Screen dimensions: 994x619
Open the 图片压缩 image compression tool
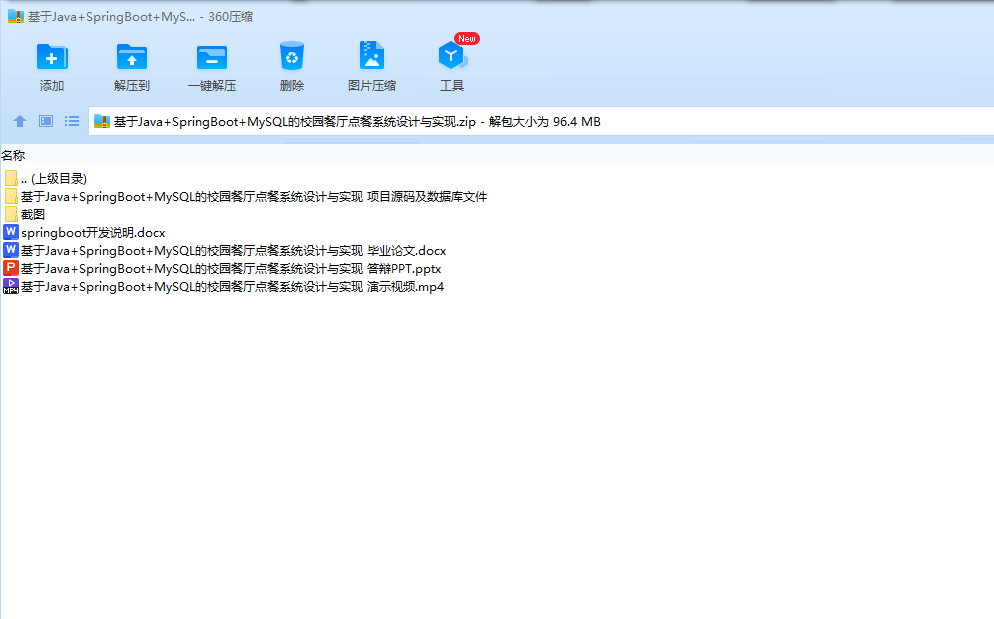(x=371, y=55)
